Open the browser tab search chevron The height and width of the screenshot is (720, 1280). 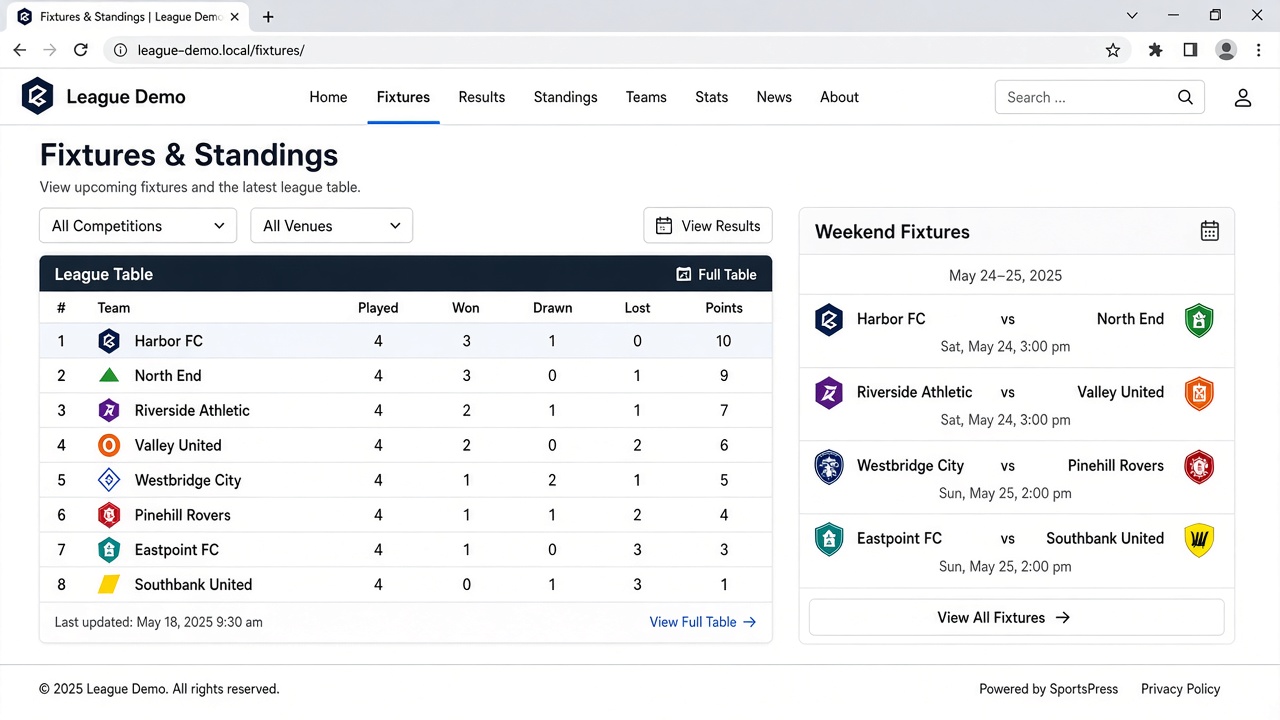coord(1132,16)
